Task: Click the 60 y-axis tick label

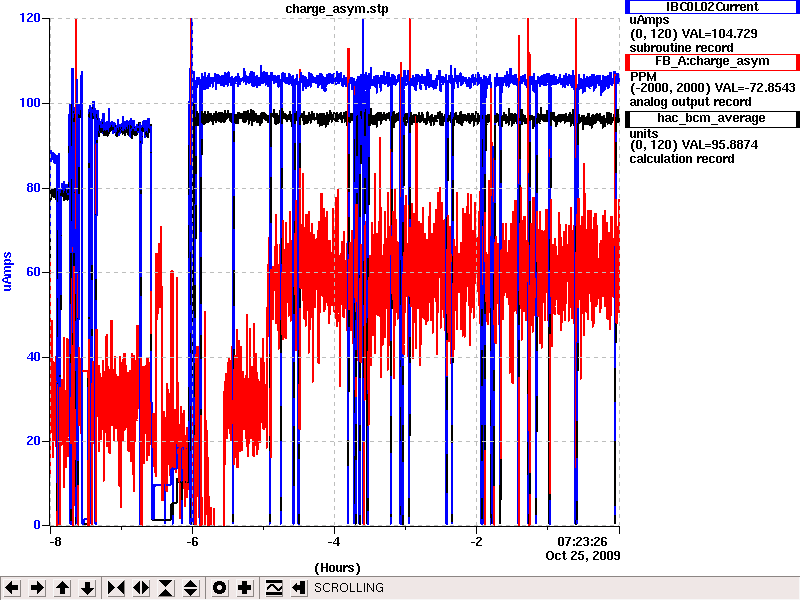Action: [x=33, y=272]
